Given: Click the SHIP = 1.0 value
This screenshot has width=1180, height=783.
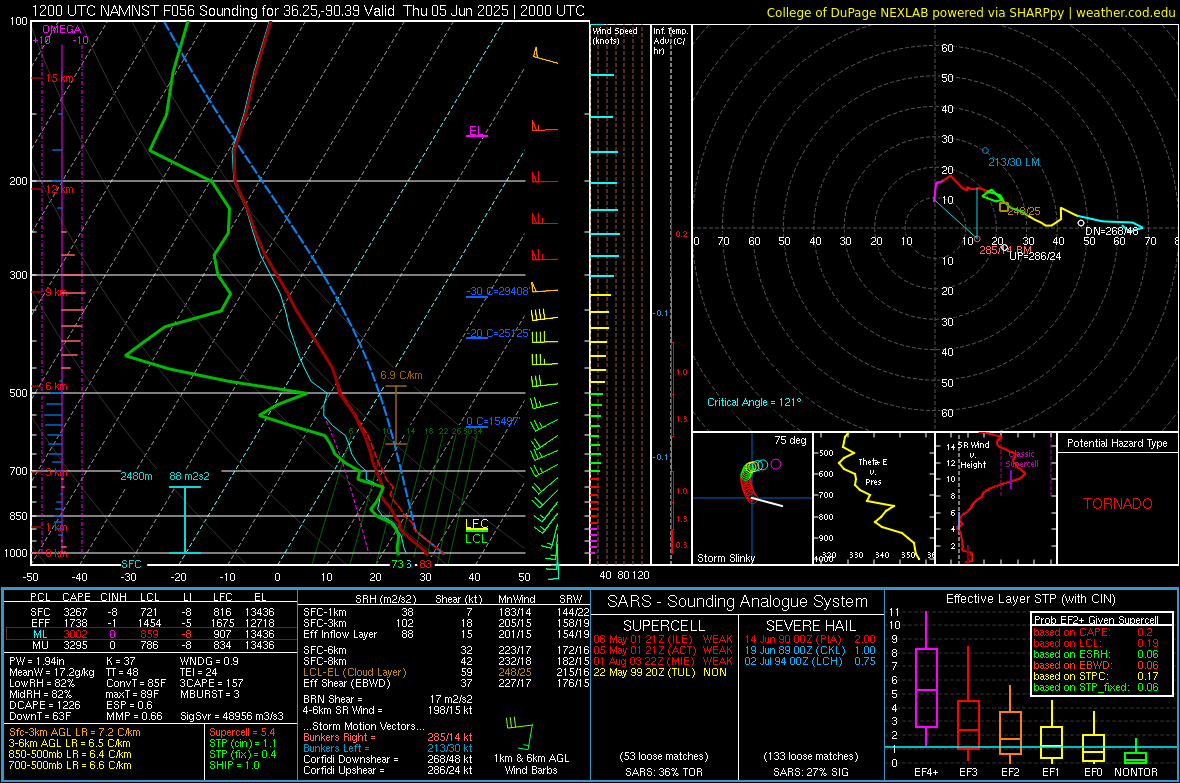Looking at the screenshot, I should (234, 765).
